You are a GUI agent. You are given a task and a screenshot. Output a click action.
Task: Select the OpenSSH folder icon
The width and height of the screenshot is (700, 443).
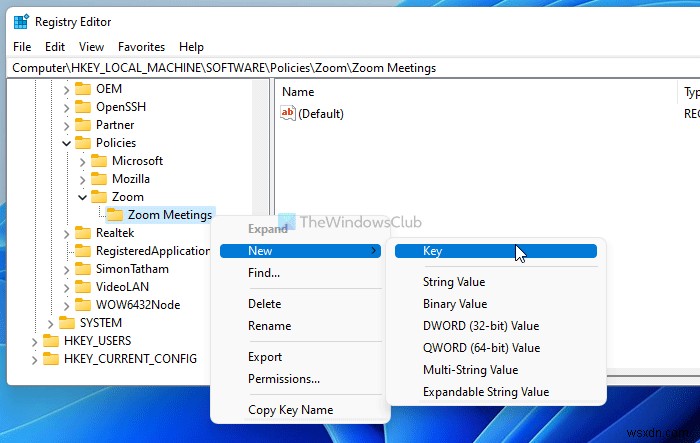click(83, 107)
